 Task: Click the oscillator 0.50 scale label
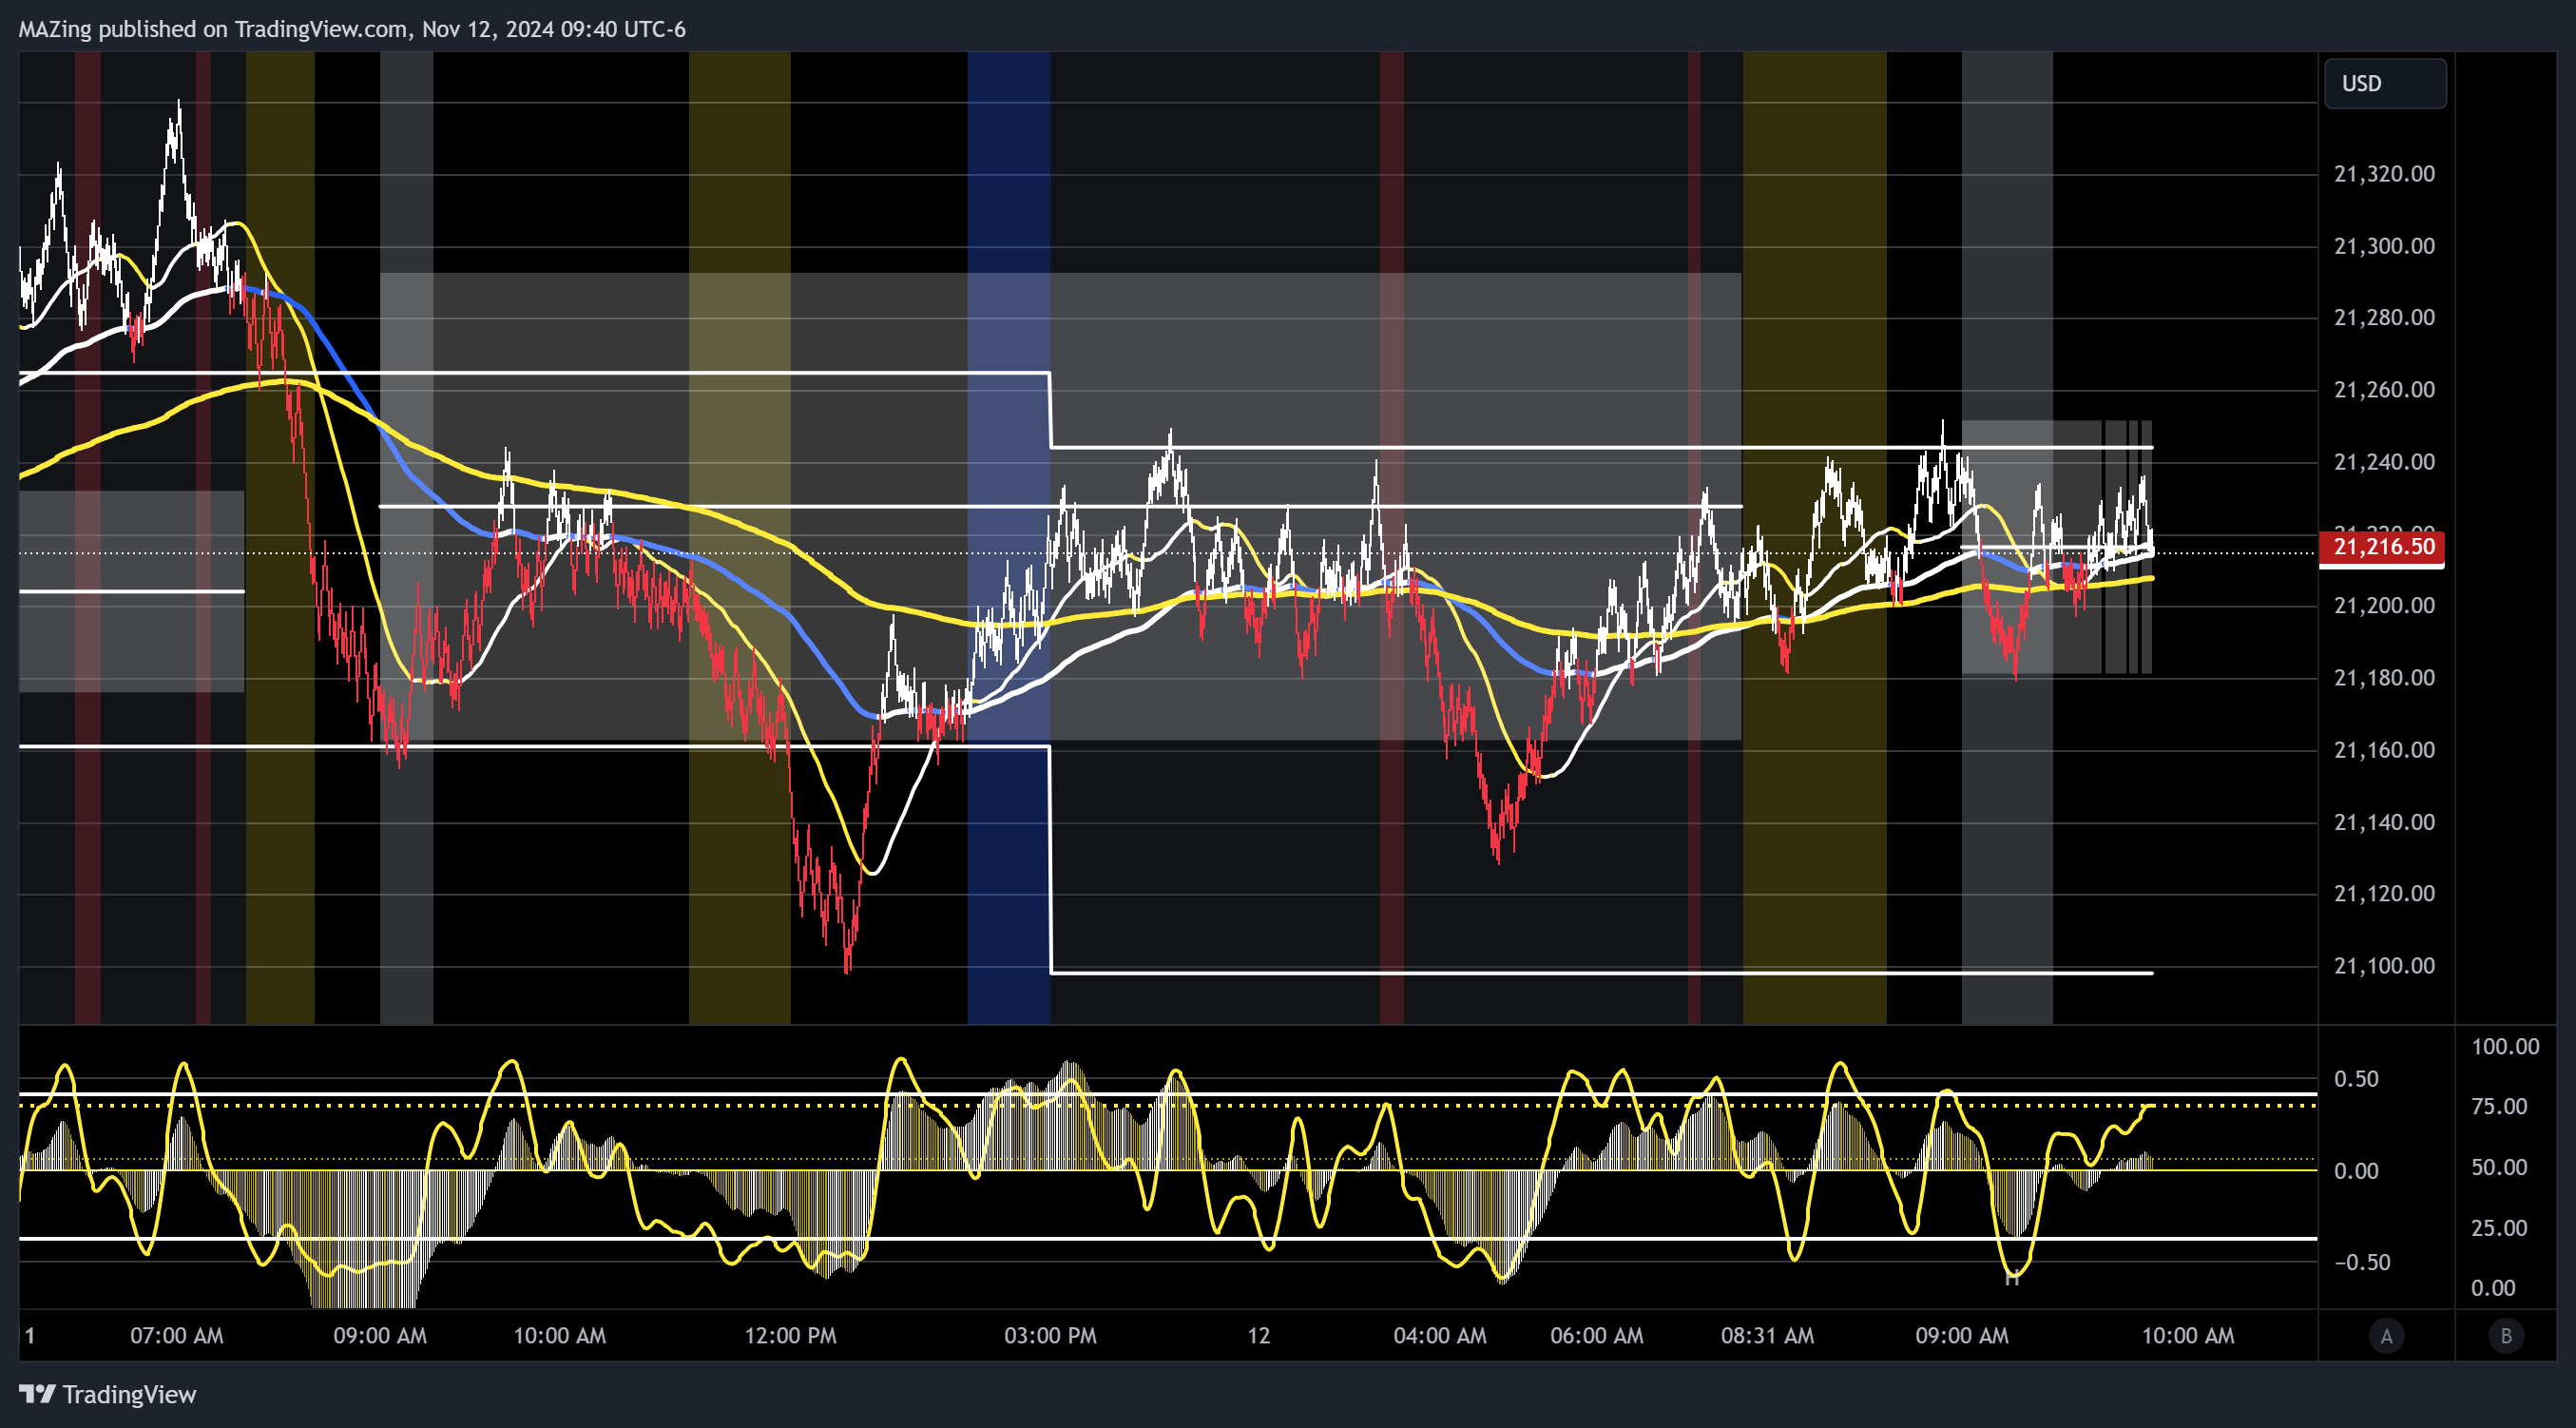(2356, 1079)
